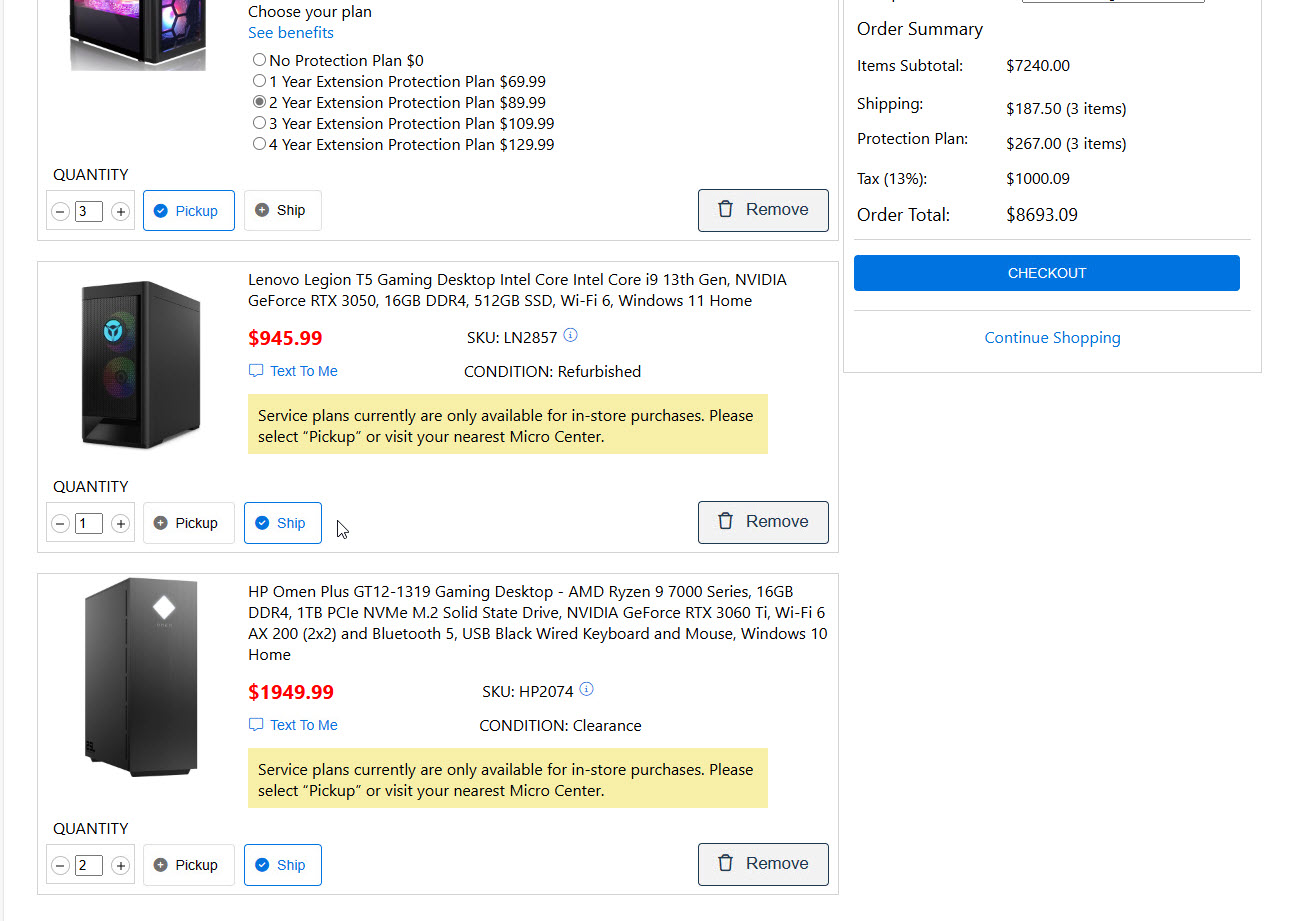Click the HP Omen desktop thumbnail
Screen dimensions: 1290x921
point(141,677)
